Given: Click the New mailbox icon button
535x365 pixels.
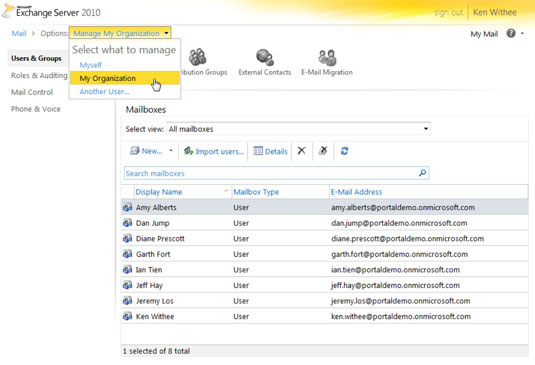Looking at the screenshot, I should pos(146,151).
